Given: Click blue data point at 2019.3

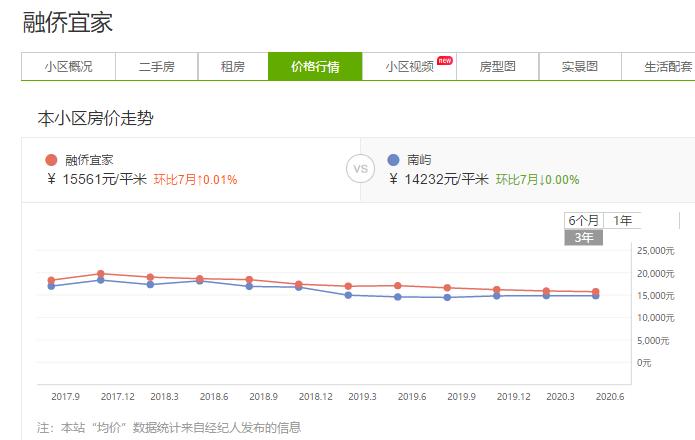Looking at the screenshot, I should point(348,295).
